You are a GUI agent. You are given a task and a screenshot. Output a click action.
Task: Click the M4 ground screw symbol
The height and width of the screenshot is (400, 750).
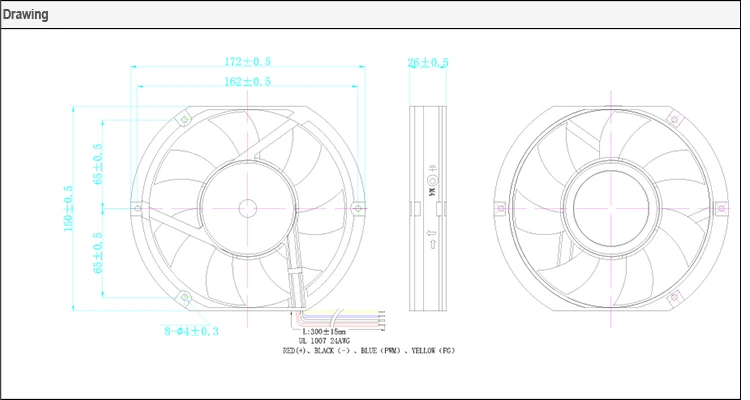432,181
